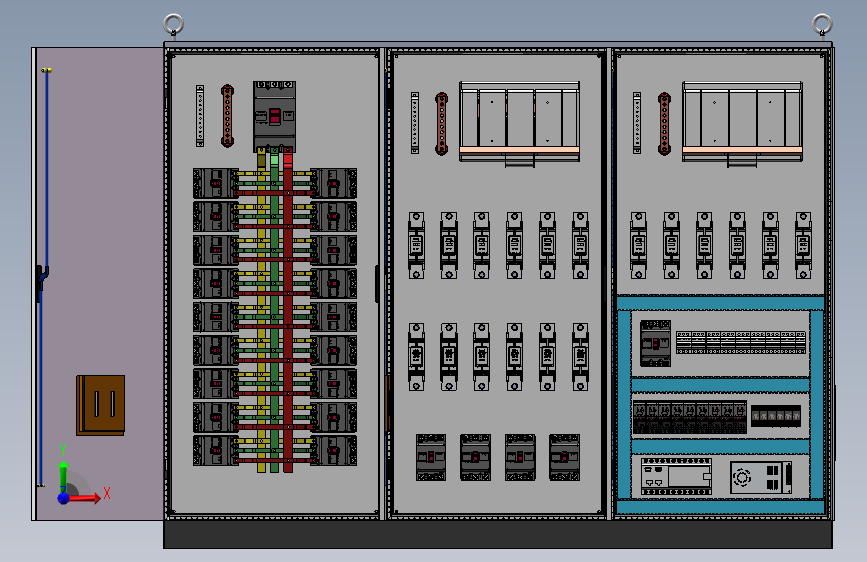
Task: Select the top-right branch breaker beside the busbars
Action: [334, 183]
